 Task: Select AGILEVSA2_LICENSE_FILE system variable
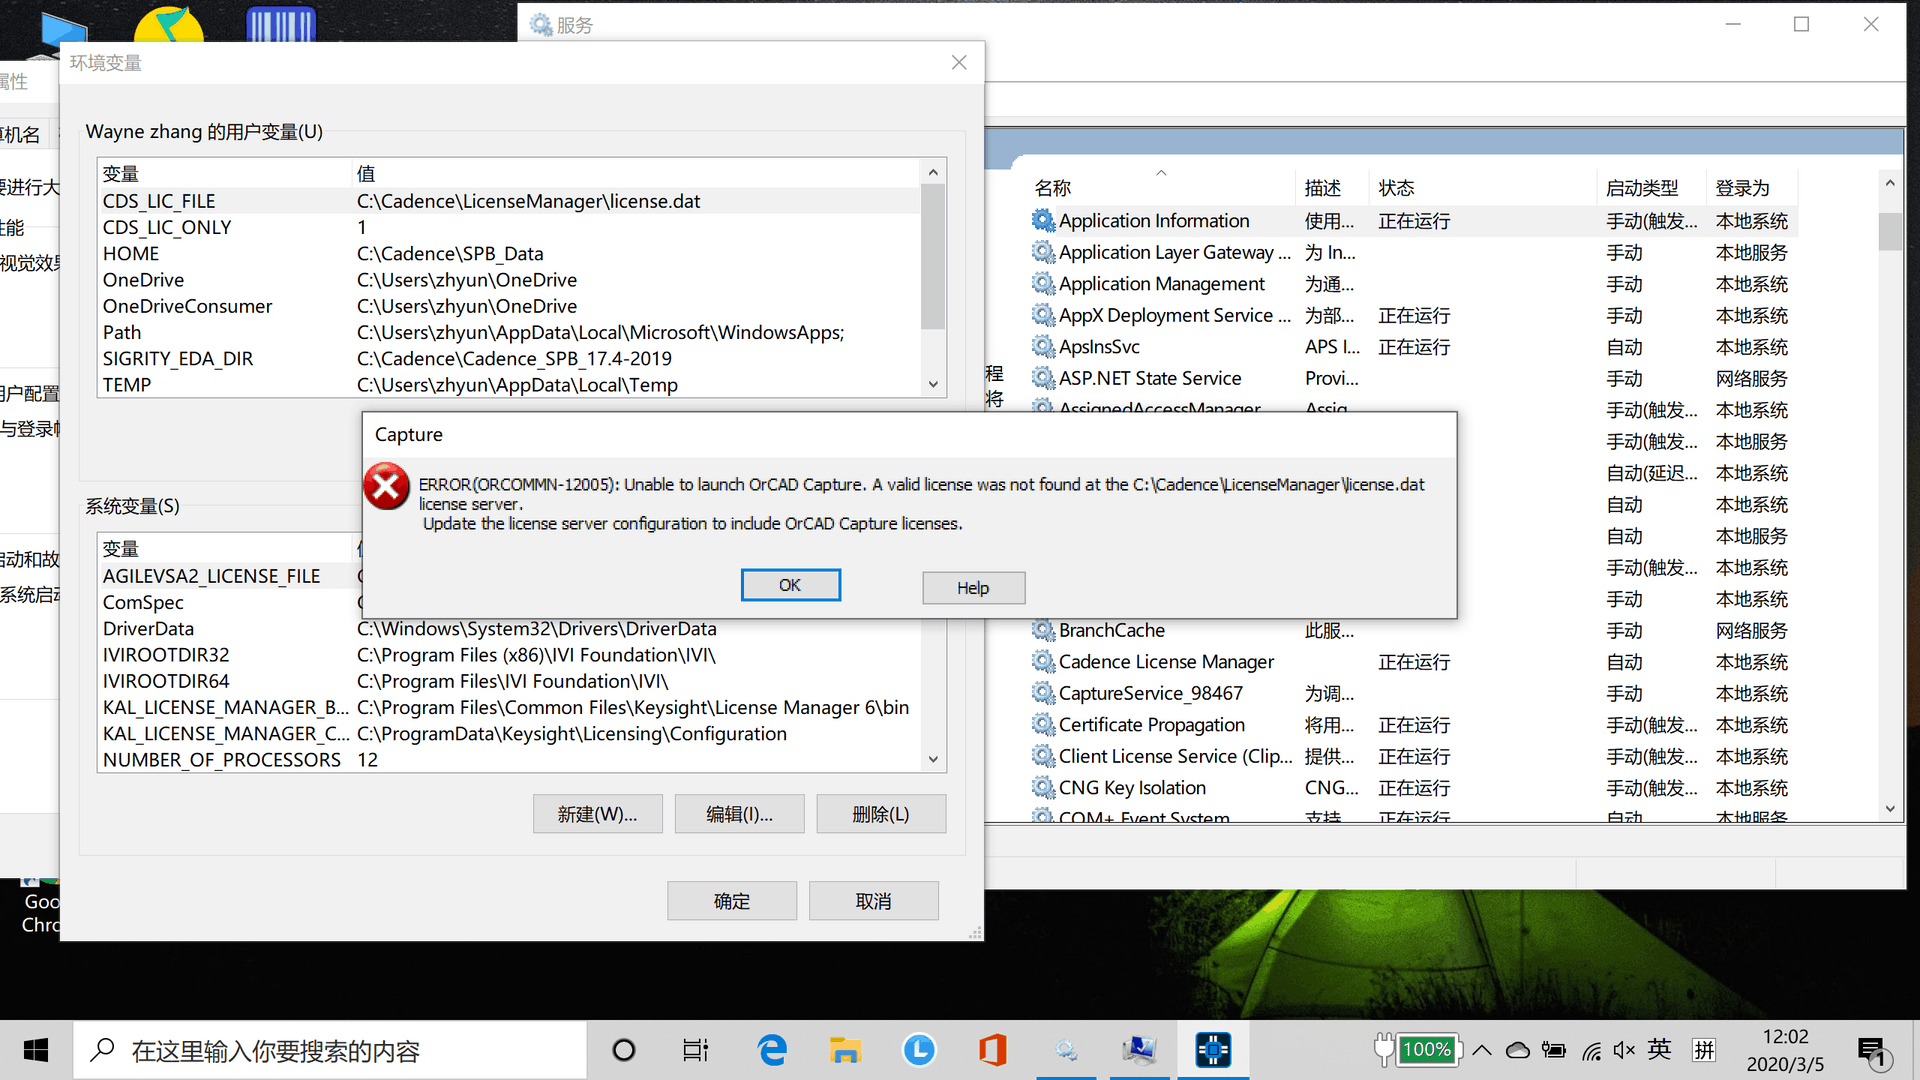pos(229,576)
